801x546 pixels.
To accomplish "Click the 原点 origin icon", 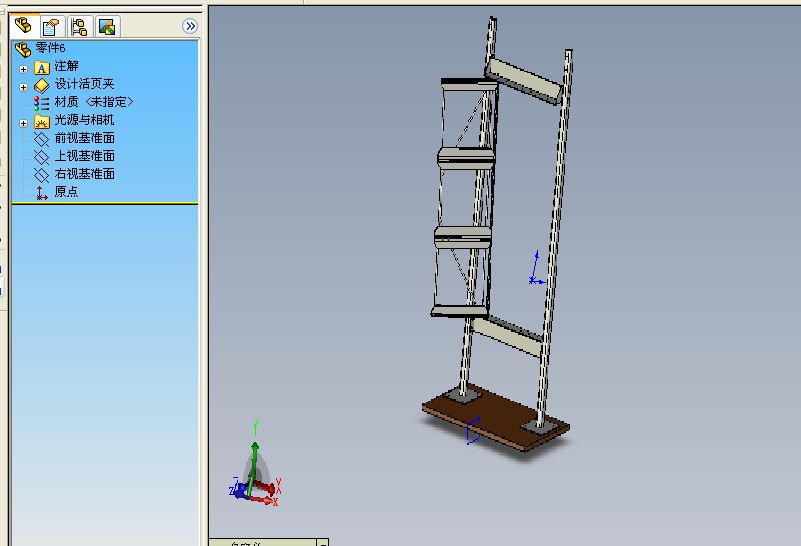I will [x=41, y=193].
